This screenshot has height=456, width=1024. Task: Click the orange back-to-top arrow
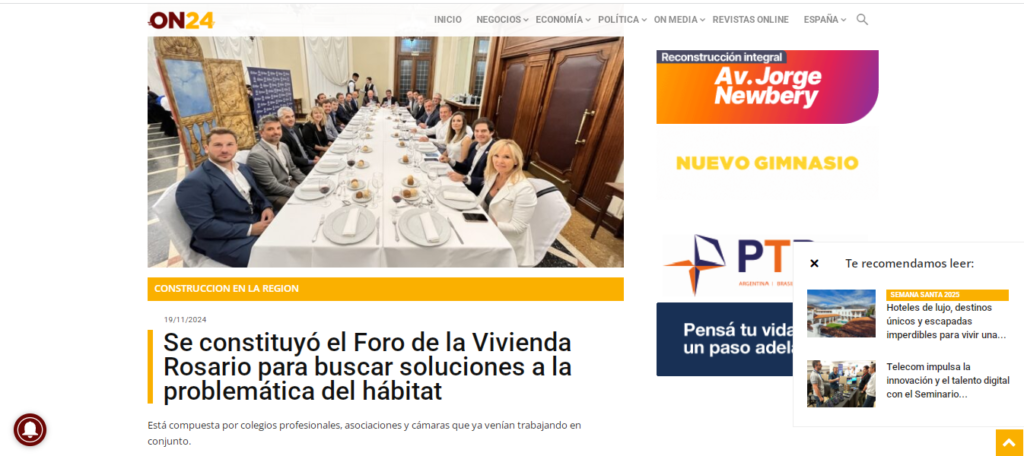[x=1010, y=442]
